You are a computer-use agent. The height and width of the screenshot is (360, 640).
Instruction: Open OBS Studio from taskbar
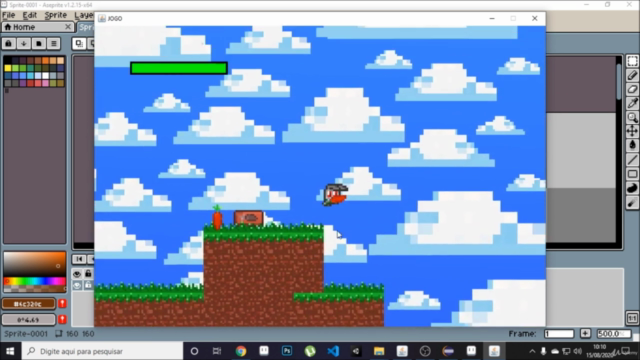coord(425,351)
